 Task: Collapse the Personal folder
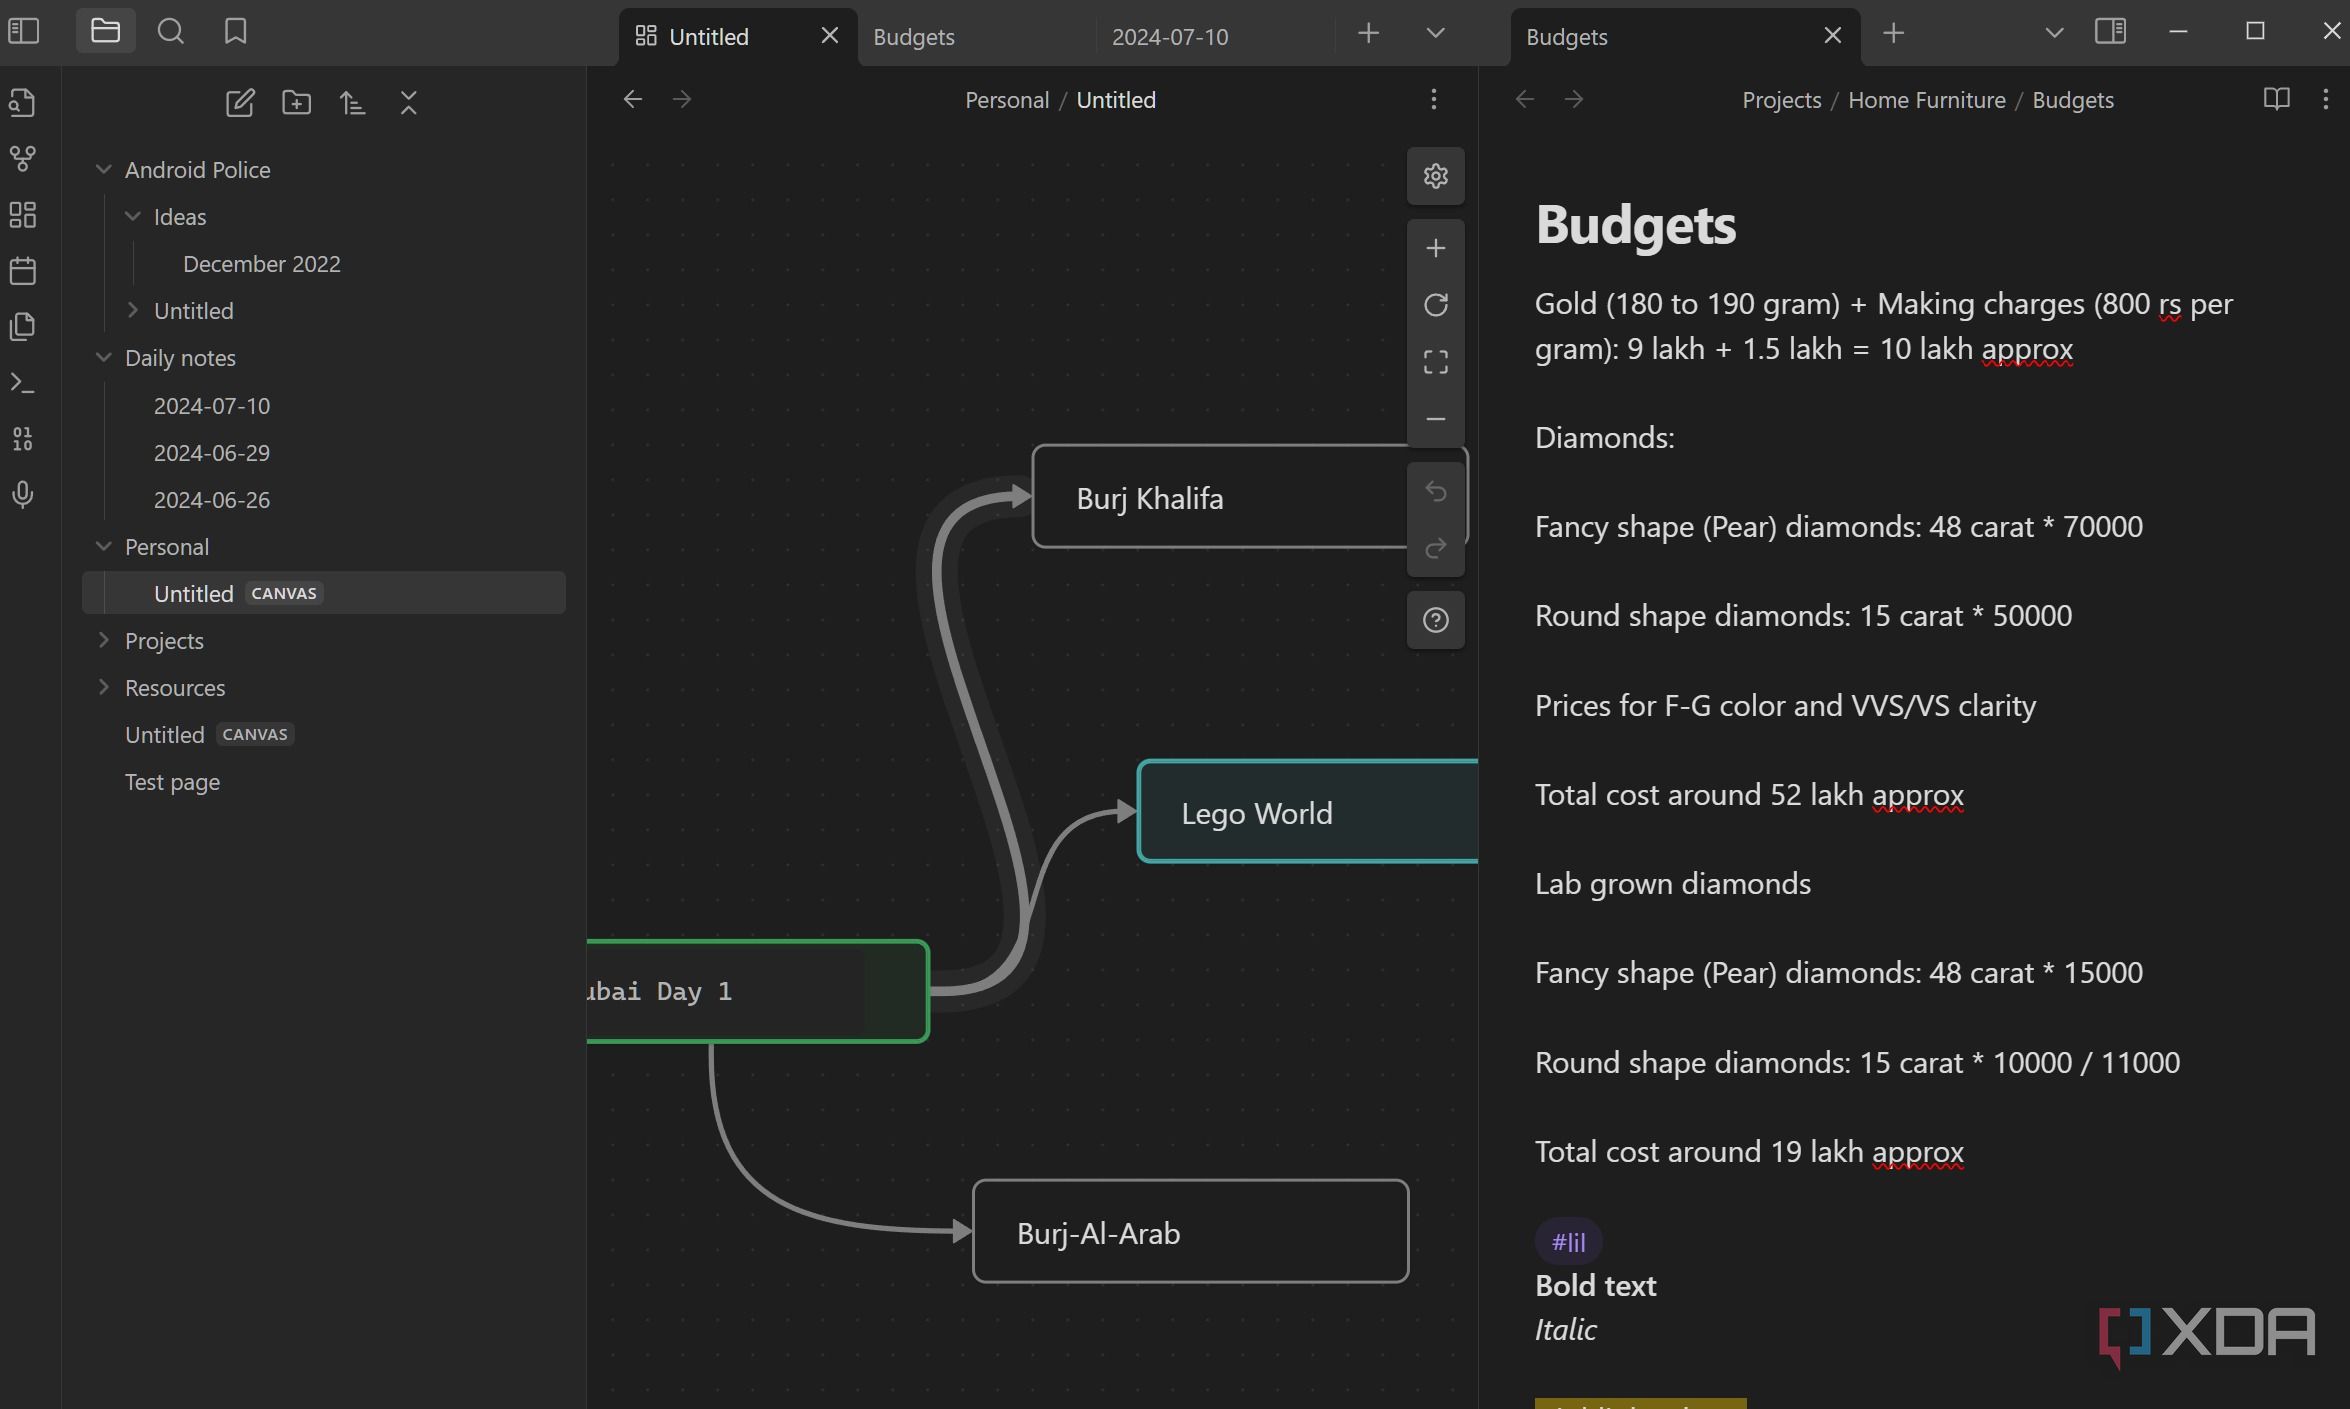(x=103, y=547)
